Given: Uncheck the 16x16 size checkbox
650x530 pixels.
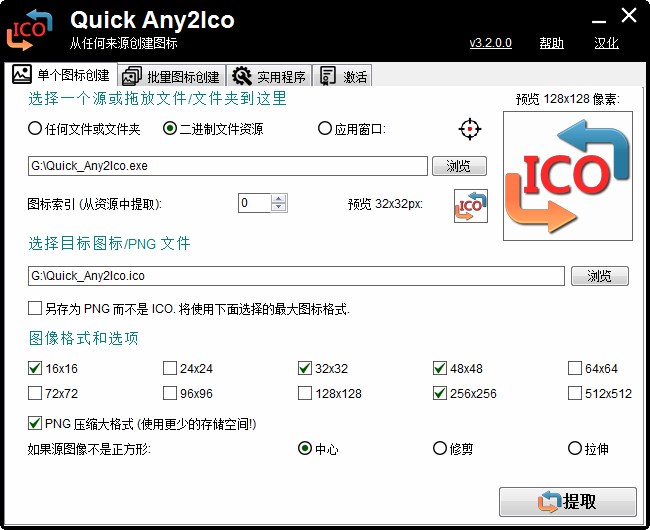Looking at the screenshot, I should pos(35,368).
